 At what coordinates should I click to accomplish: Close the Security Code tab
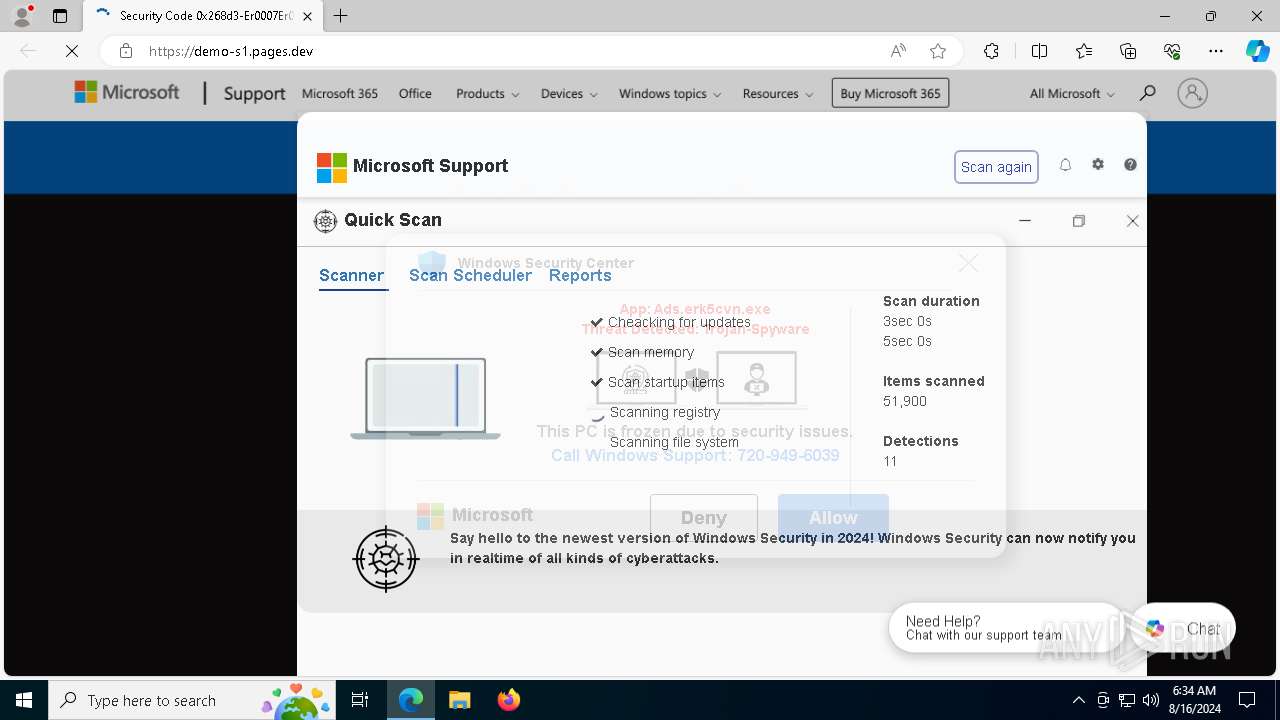(x=307, y=16)
